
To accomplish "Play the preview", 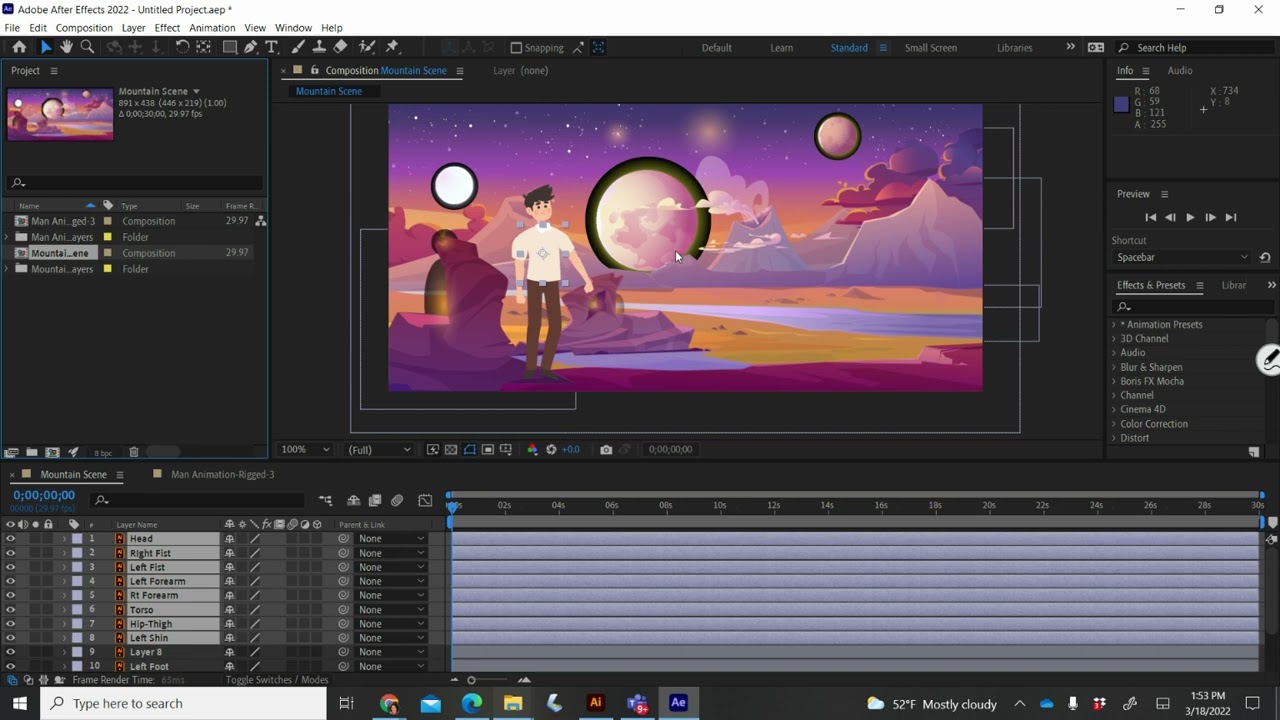I will [1190, 217].
